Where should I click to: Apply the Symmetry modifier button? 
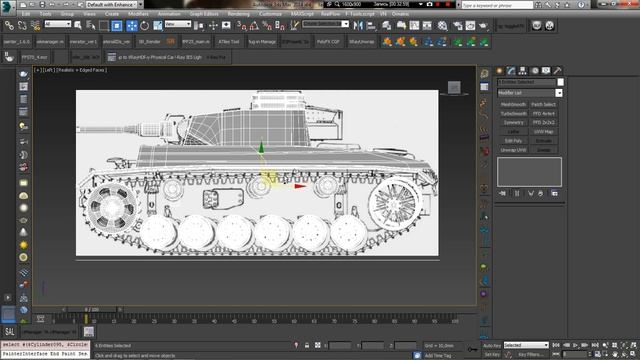click(x=513, y=122)
